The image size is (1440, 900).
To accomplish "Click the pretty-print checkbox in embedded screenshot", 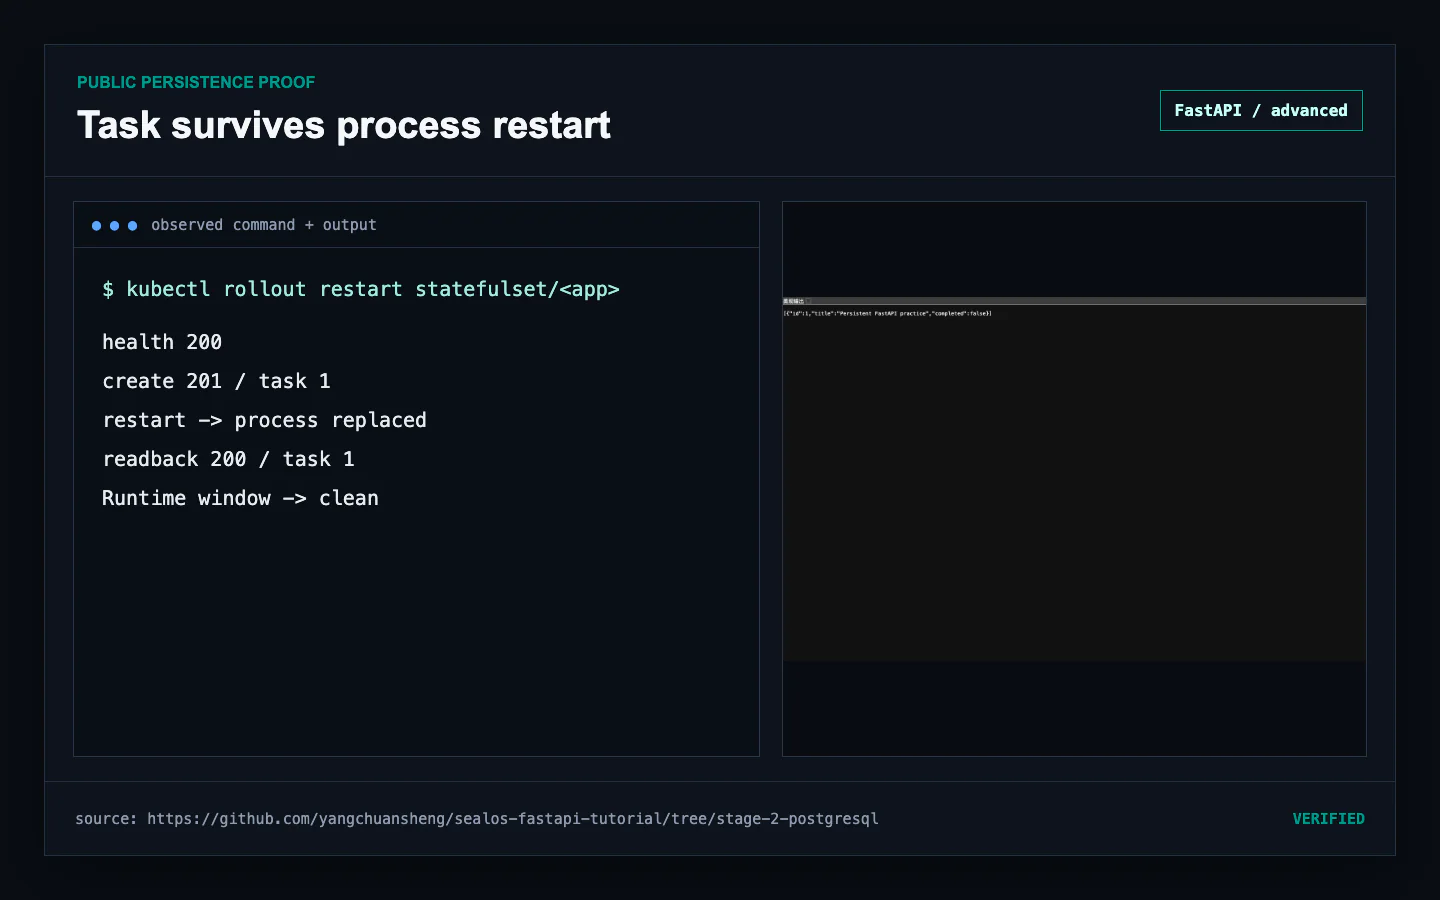I will pos(808,301).
